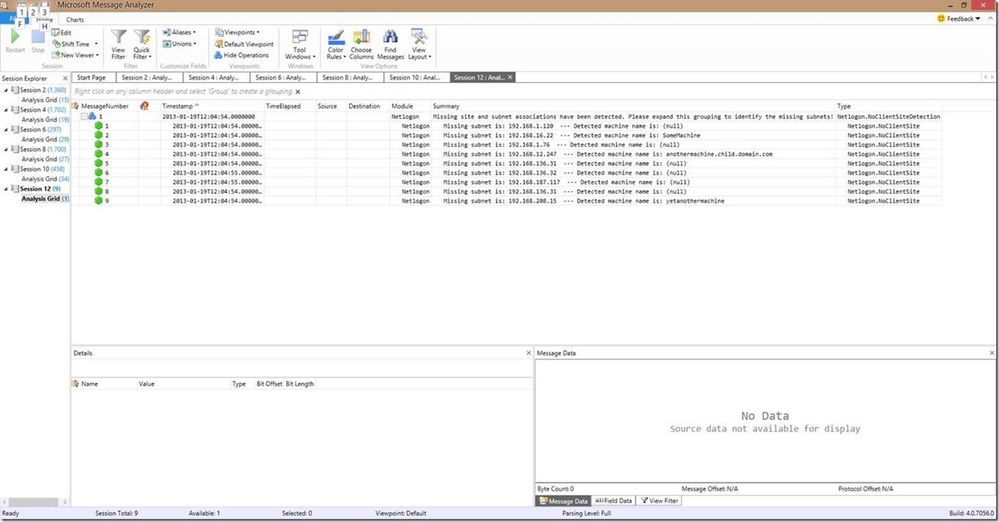
Task: Select message row with subnet 192.168.1.120
Action: point(507,126)
